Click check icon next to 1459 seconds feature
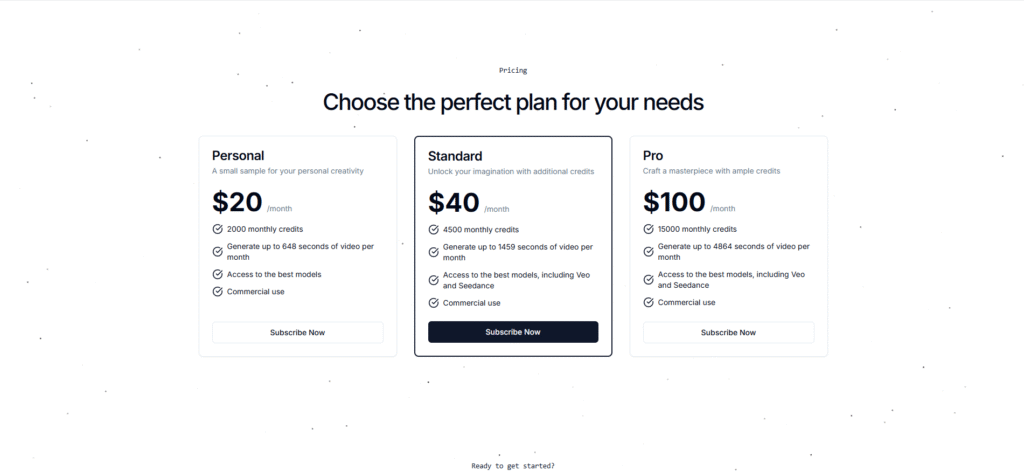 [x=433, y=251]
